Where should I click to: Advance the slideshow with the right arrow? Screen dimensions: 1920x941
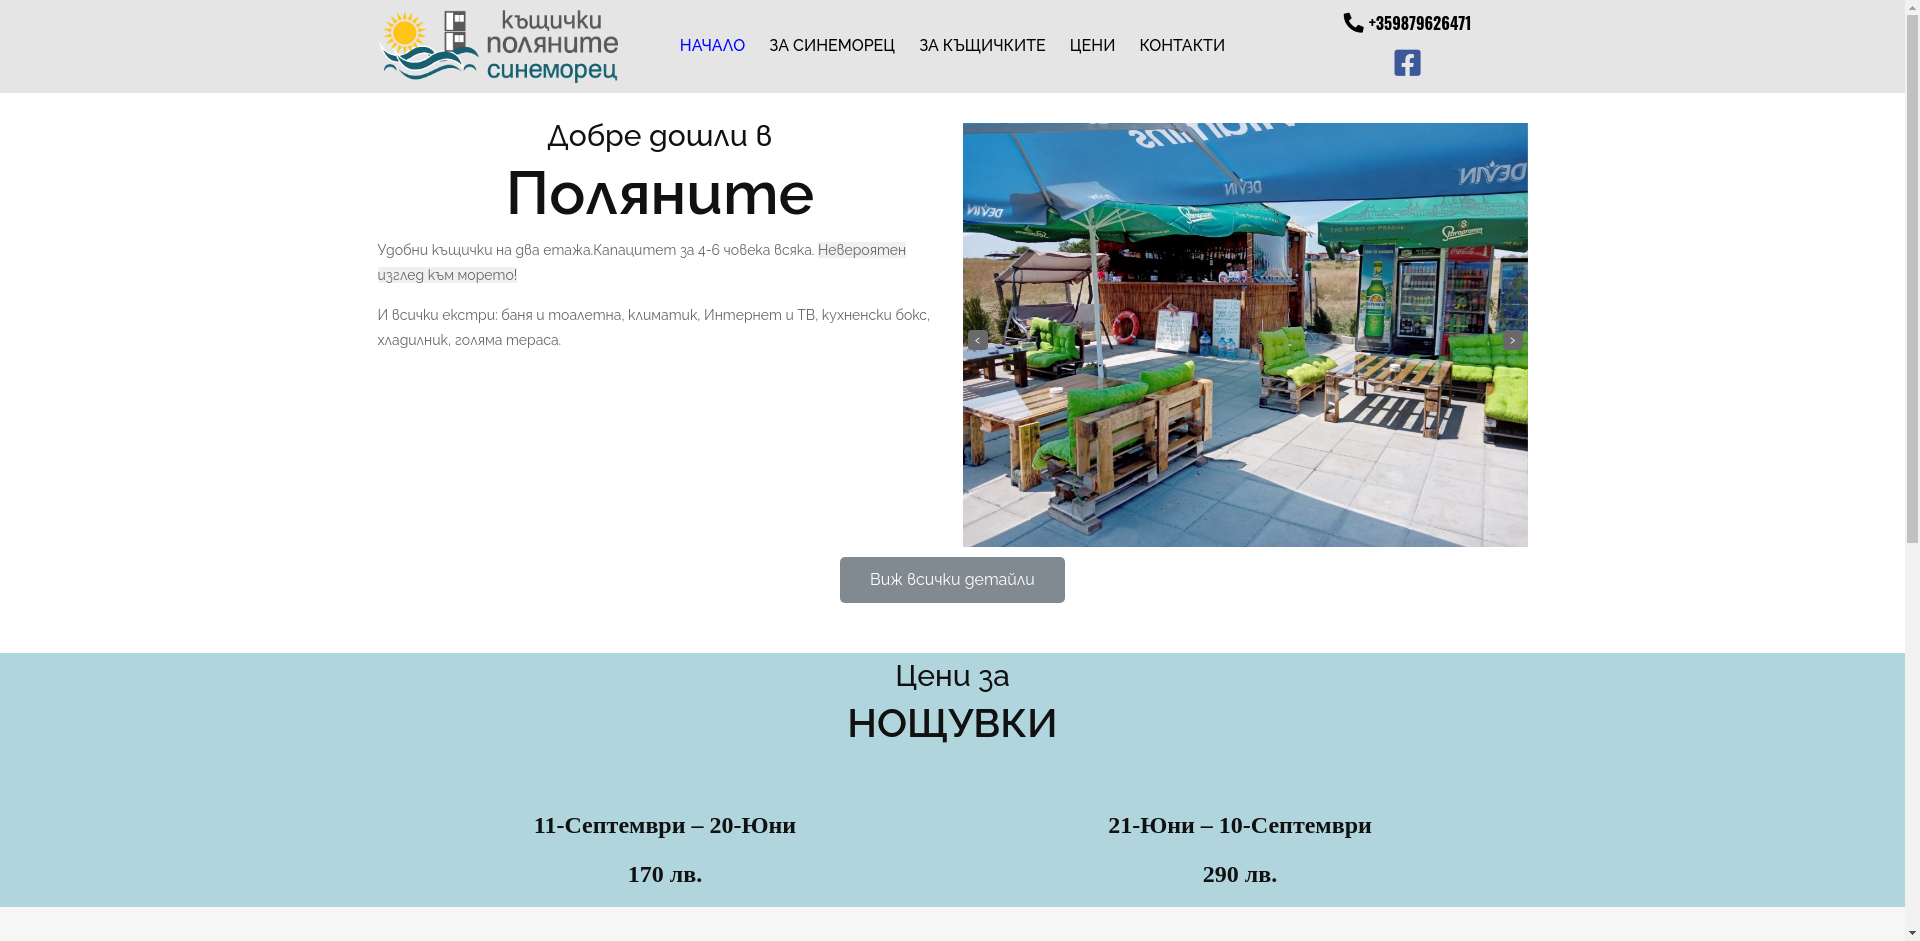(1512, 340)
